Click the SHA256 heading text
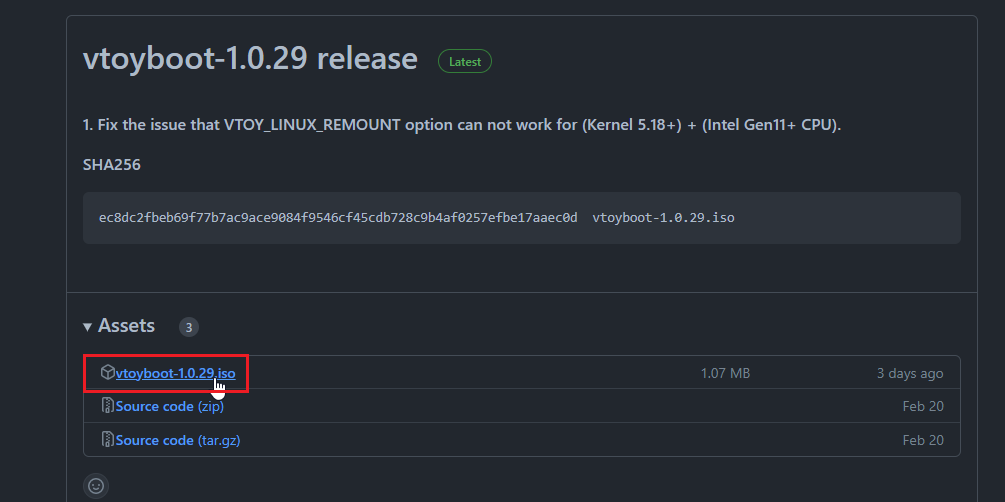1005x502 pixels. [x=112, y=164]
